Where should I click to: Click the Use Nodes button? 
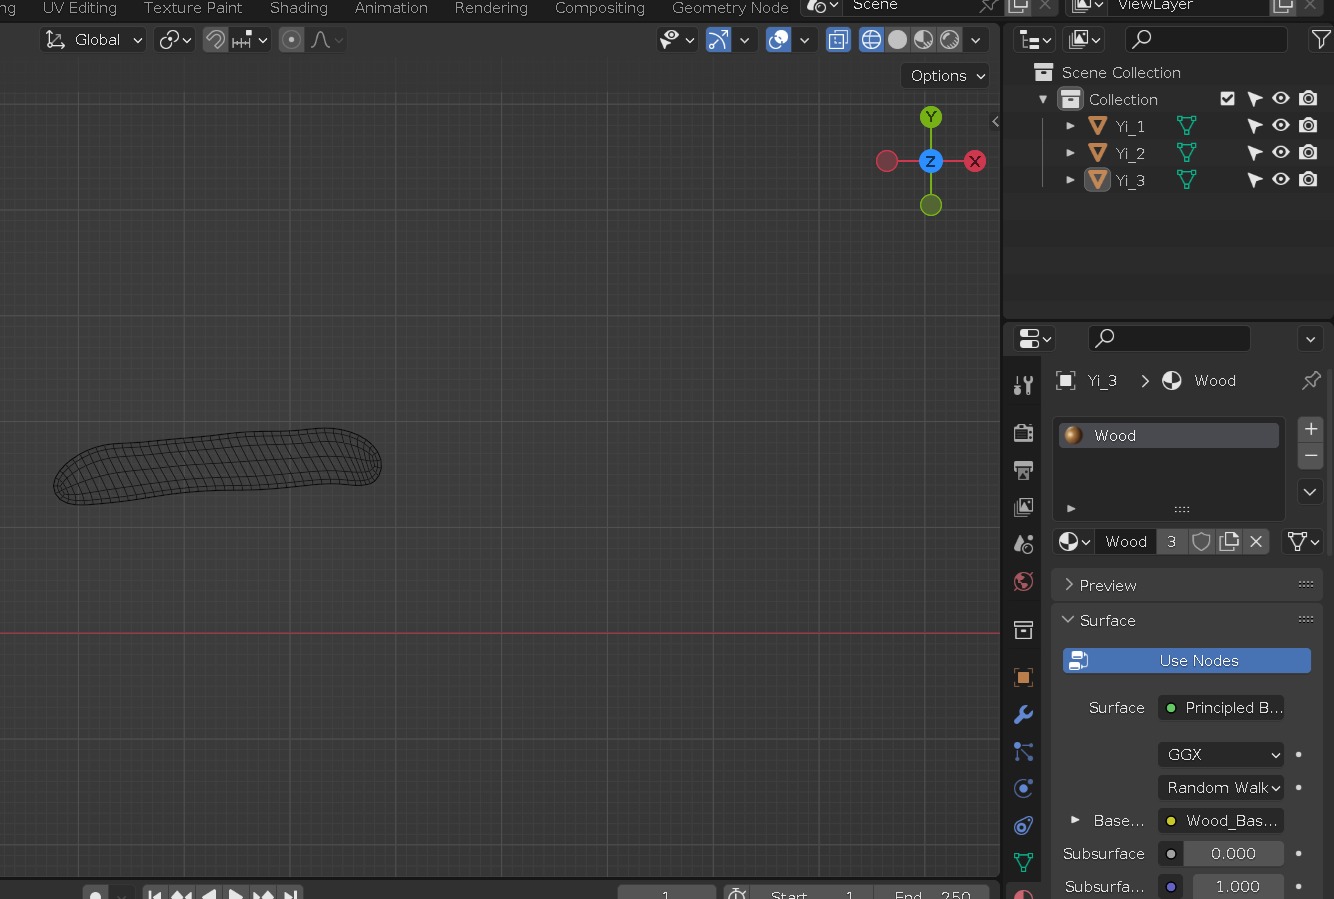click(1187, 660)
